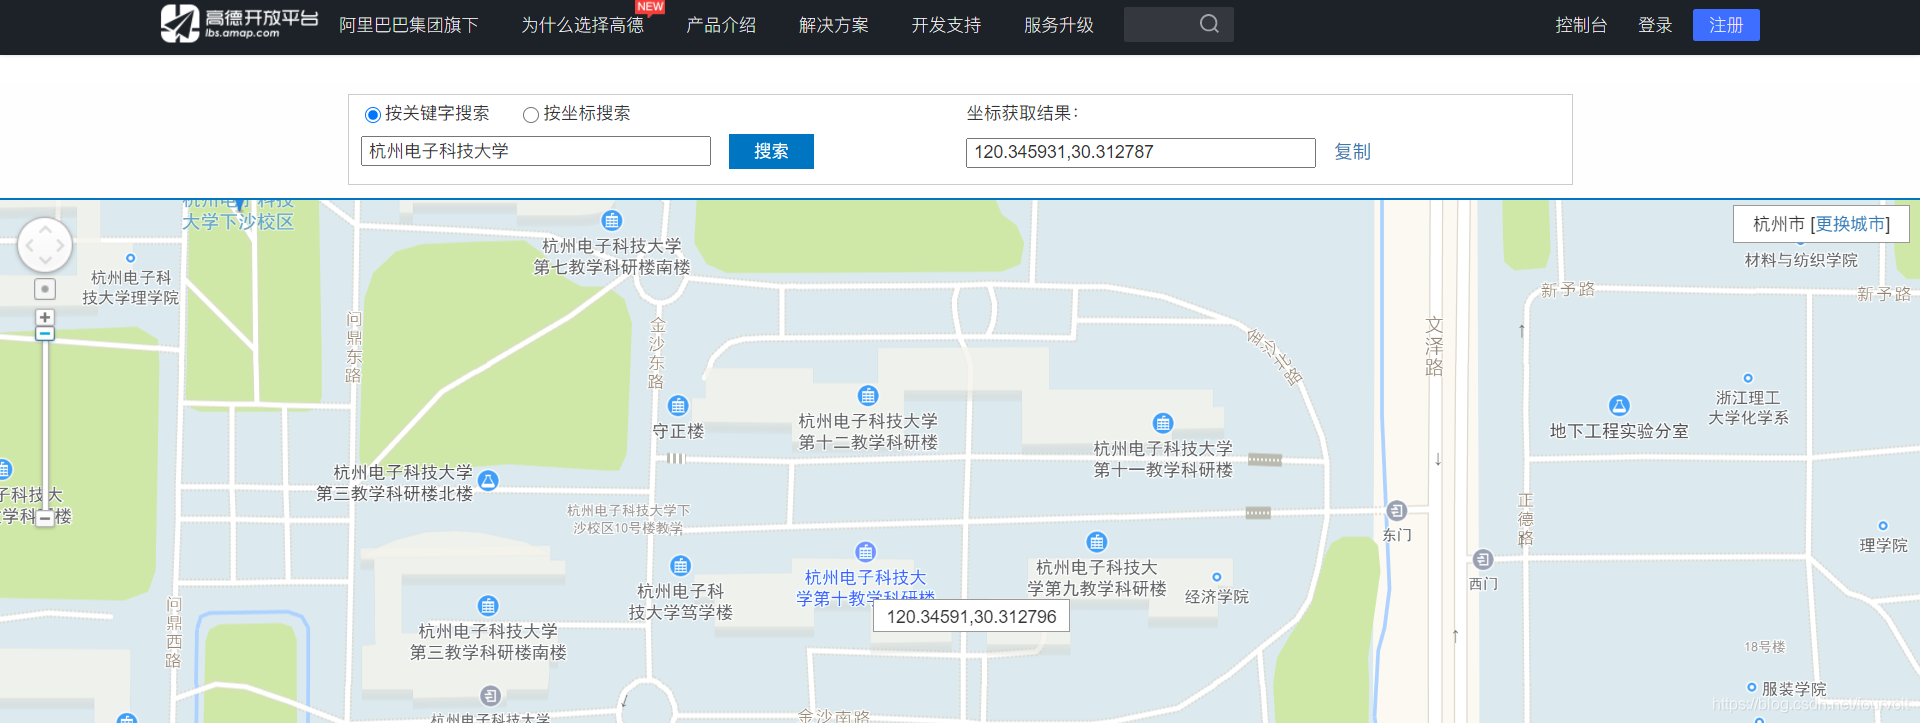This screenshot has width=1920, height=723.
Task: Click the header search magnifier icon
Action: (1209, 24)
